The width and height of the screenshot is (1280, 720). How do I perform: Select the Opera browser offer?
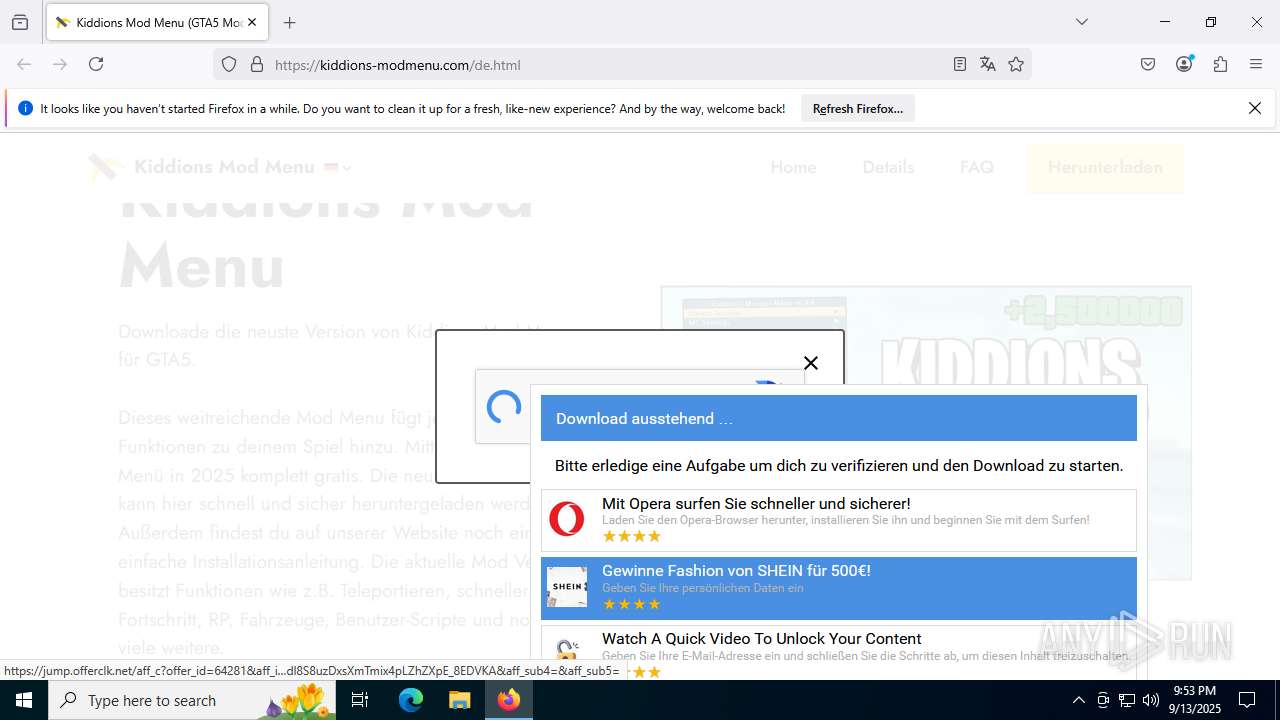839,520
